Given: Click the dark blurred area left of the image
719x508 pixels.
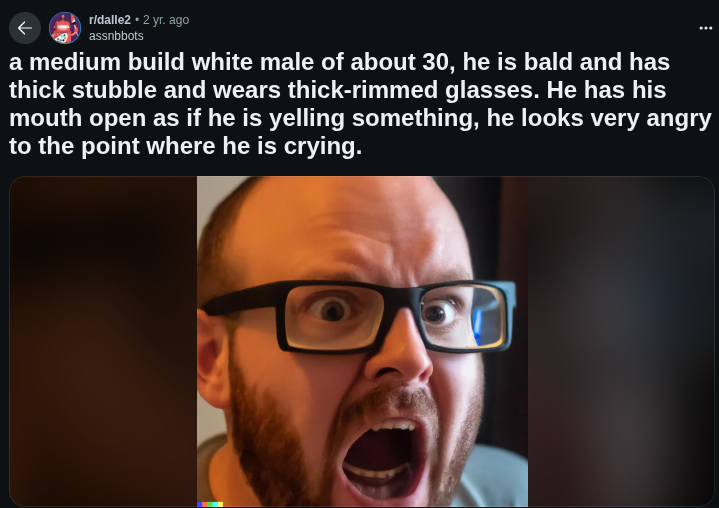Looking at the screenshot, I should coord(103,342).
